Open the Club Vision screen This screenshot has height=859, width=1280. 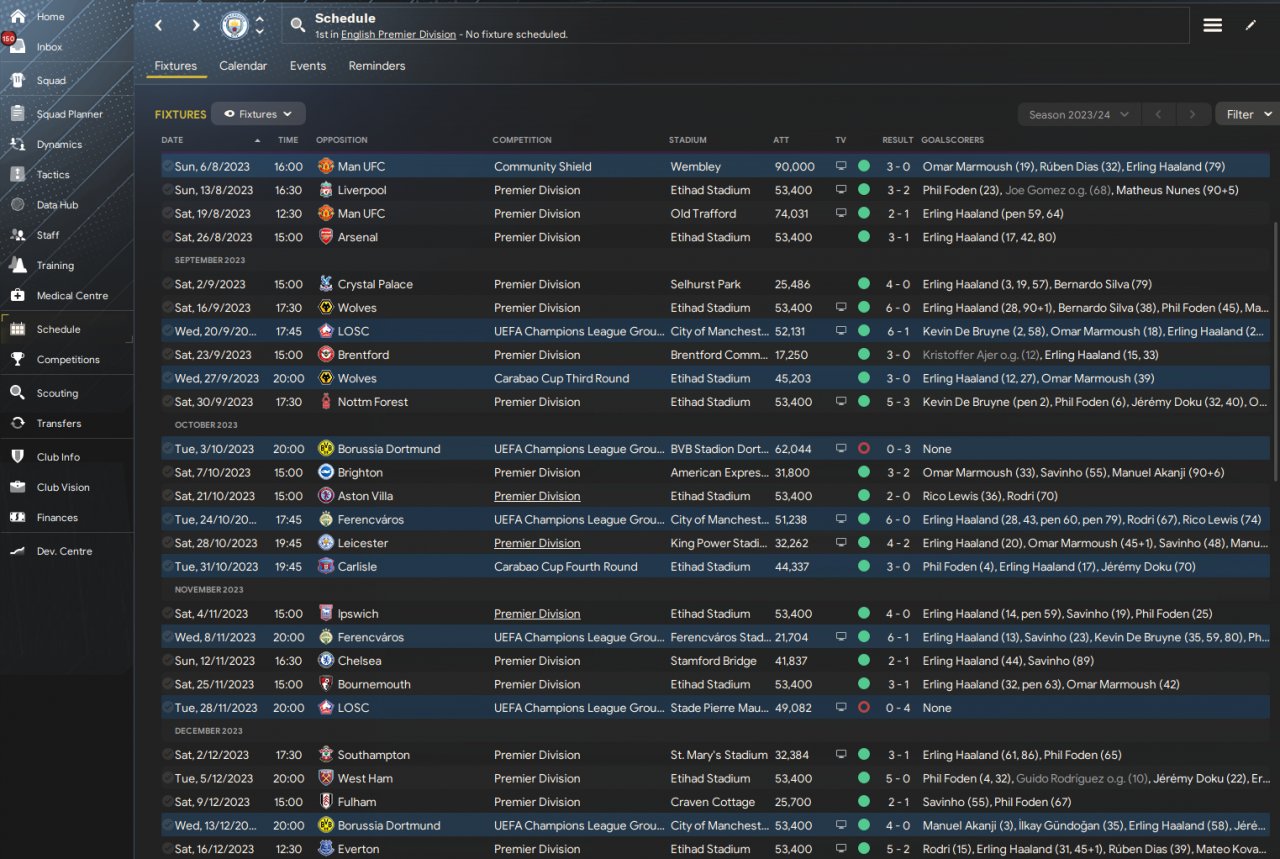click(x=63, y=488)
